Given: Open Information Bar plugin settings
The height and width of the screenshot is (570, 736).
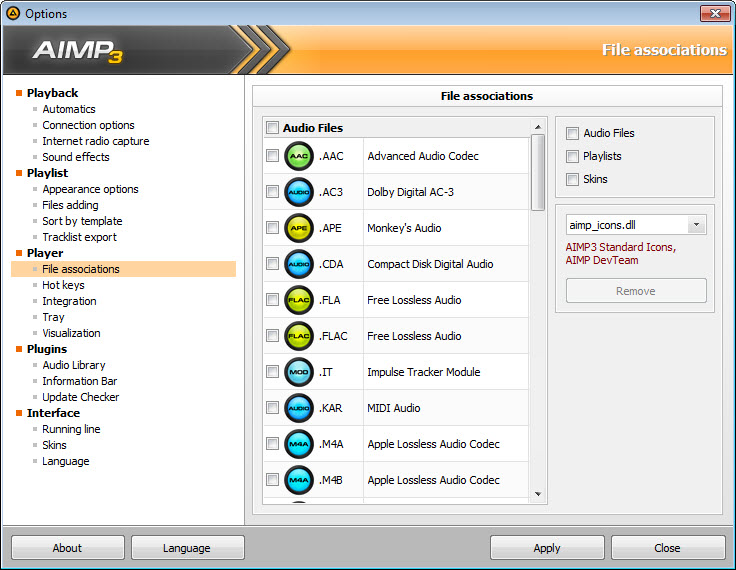Looking at the screenshot, I should point(80,381).
